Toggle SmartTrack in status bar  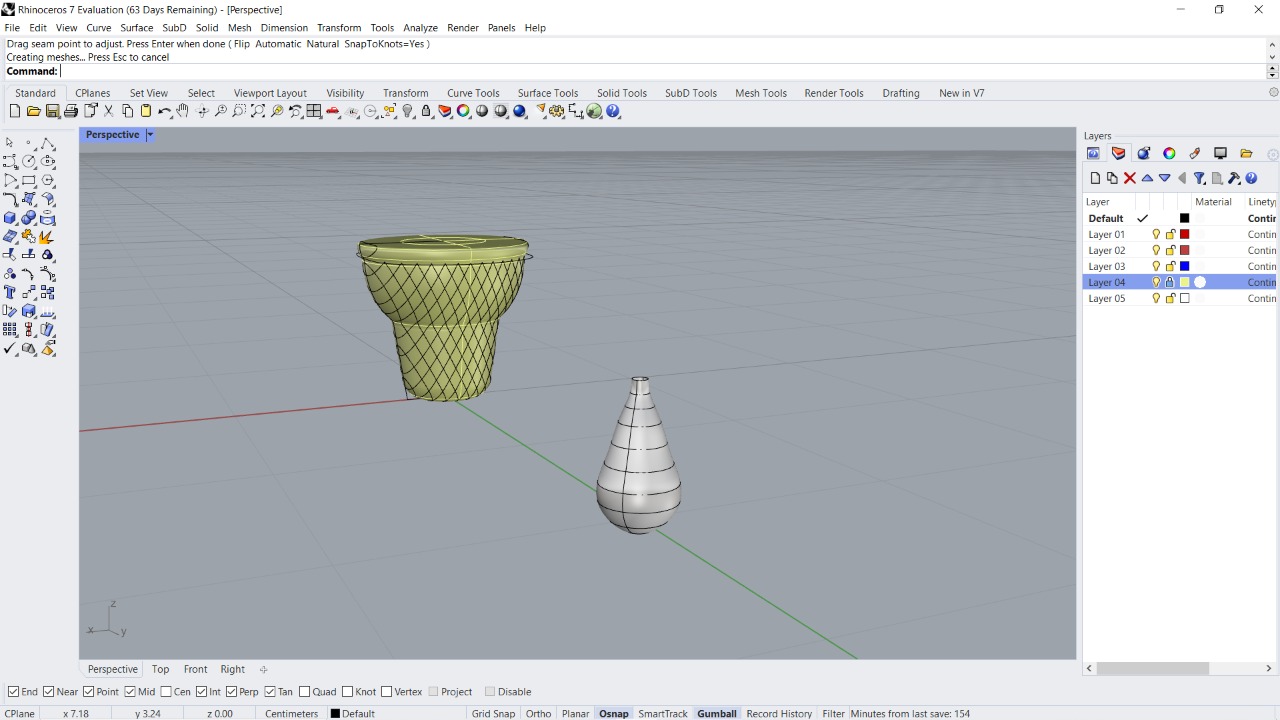point(663,713)
